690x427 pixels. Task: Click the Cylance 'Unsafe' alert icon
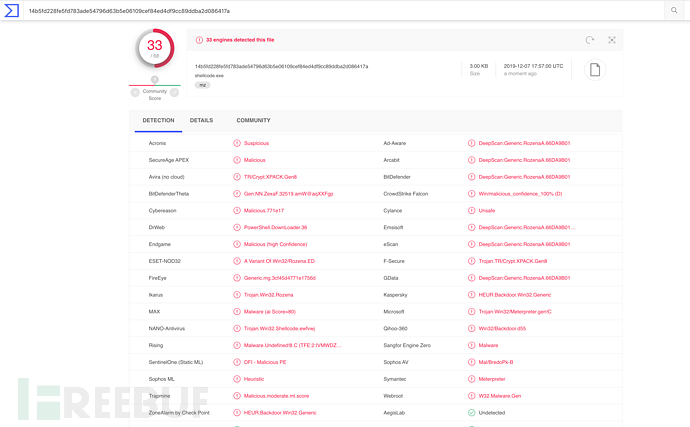tap(471, 210)
